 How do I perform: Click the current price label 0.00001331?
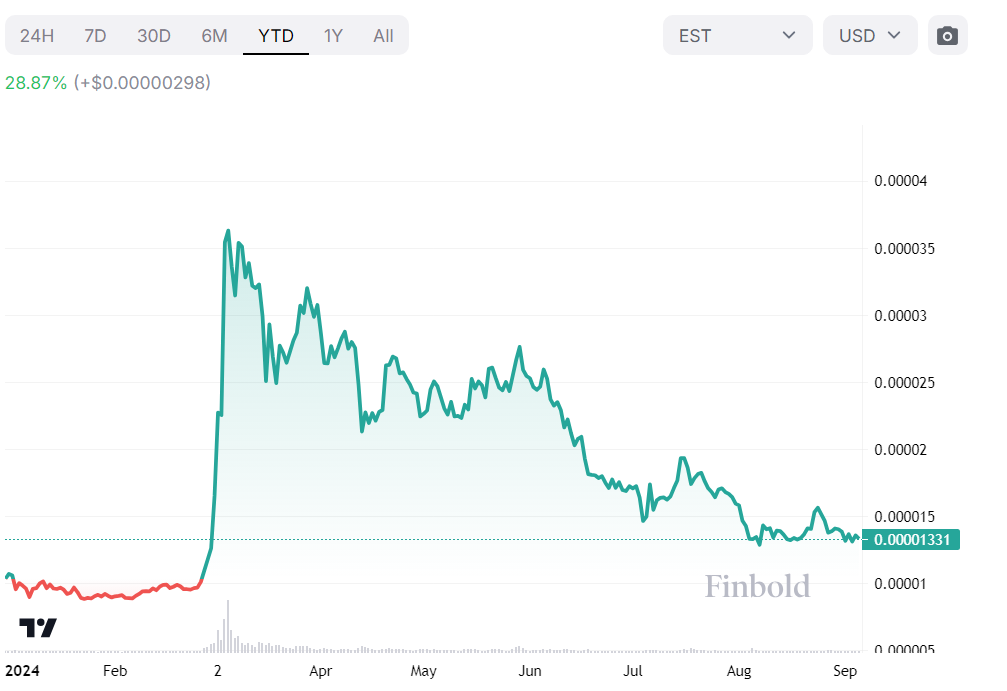pos(911,539)
